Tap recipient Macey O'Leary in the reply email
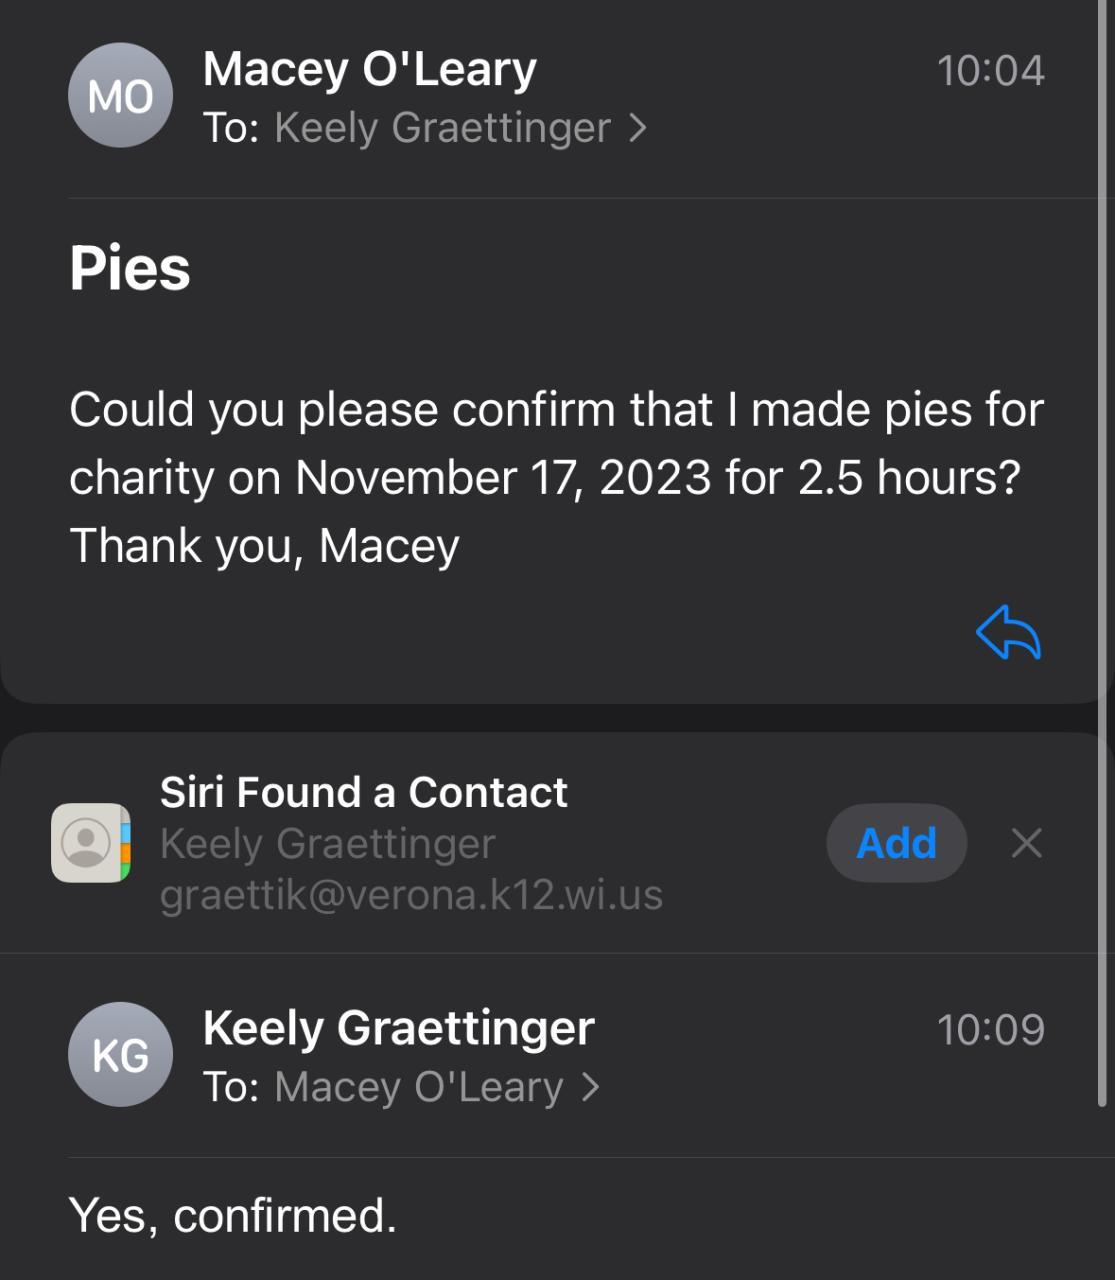This screenshot has width=1115, height=1280. pyautogui.click(x=418, y=1087)
